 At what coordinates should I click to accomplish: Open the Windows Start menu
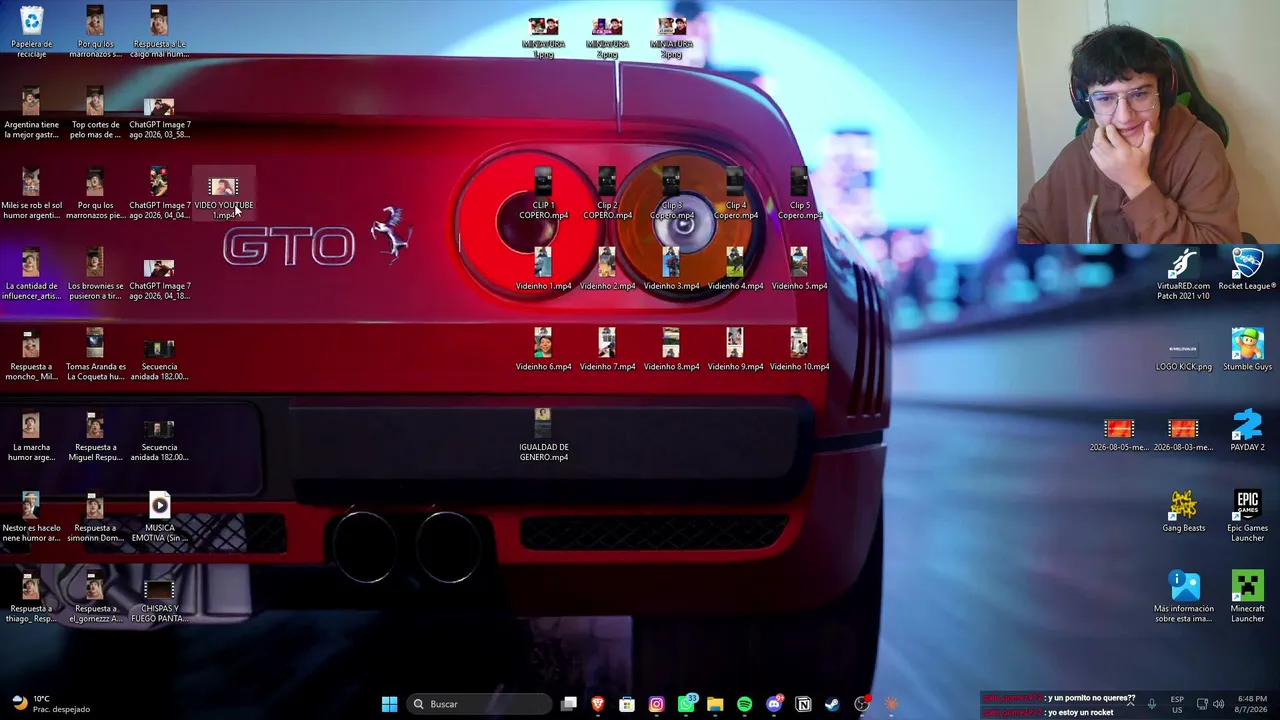[x=390, y=704]
